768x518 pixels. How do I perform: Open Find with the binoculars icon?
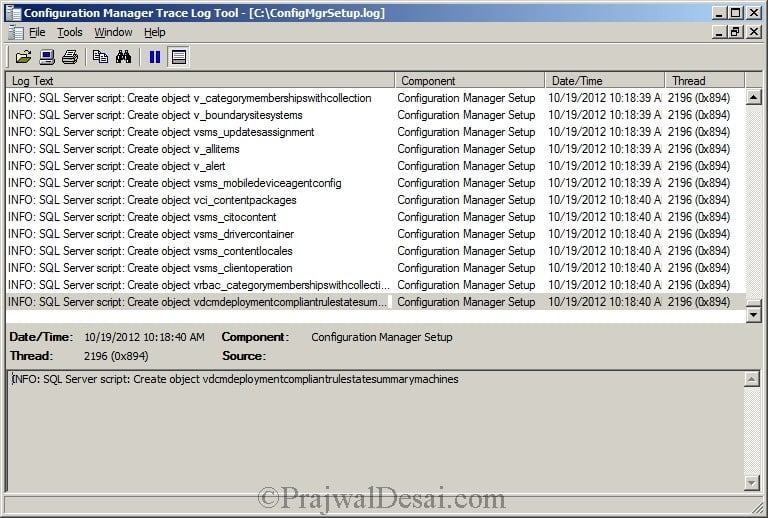click(x=123, y=57)
